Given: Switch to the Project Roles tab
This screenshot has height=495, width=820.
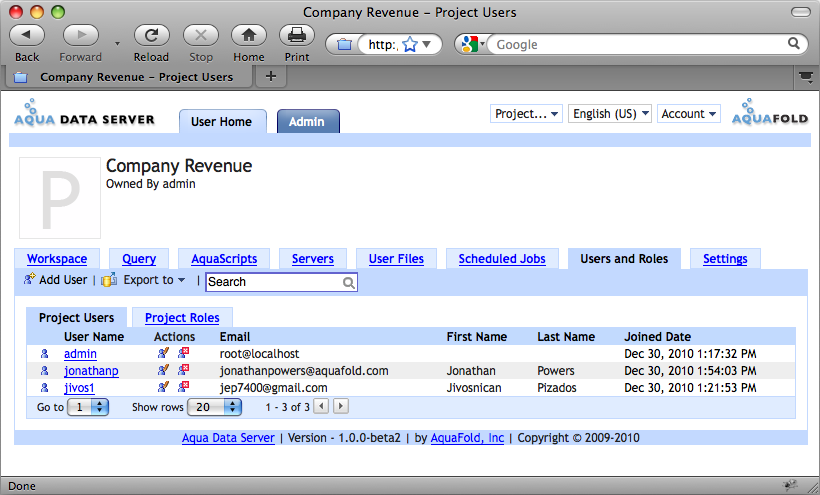Looking at the screenshot, I should pos(182,318).
